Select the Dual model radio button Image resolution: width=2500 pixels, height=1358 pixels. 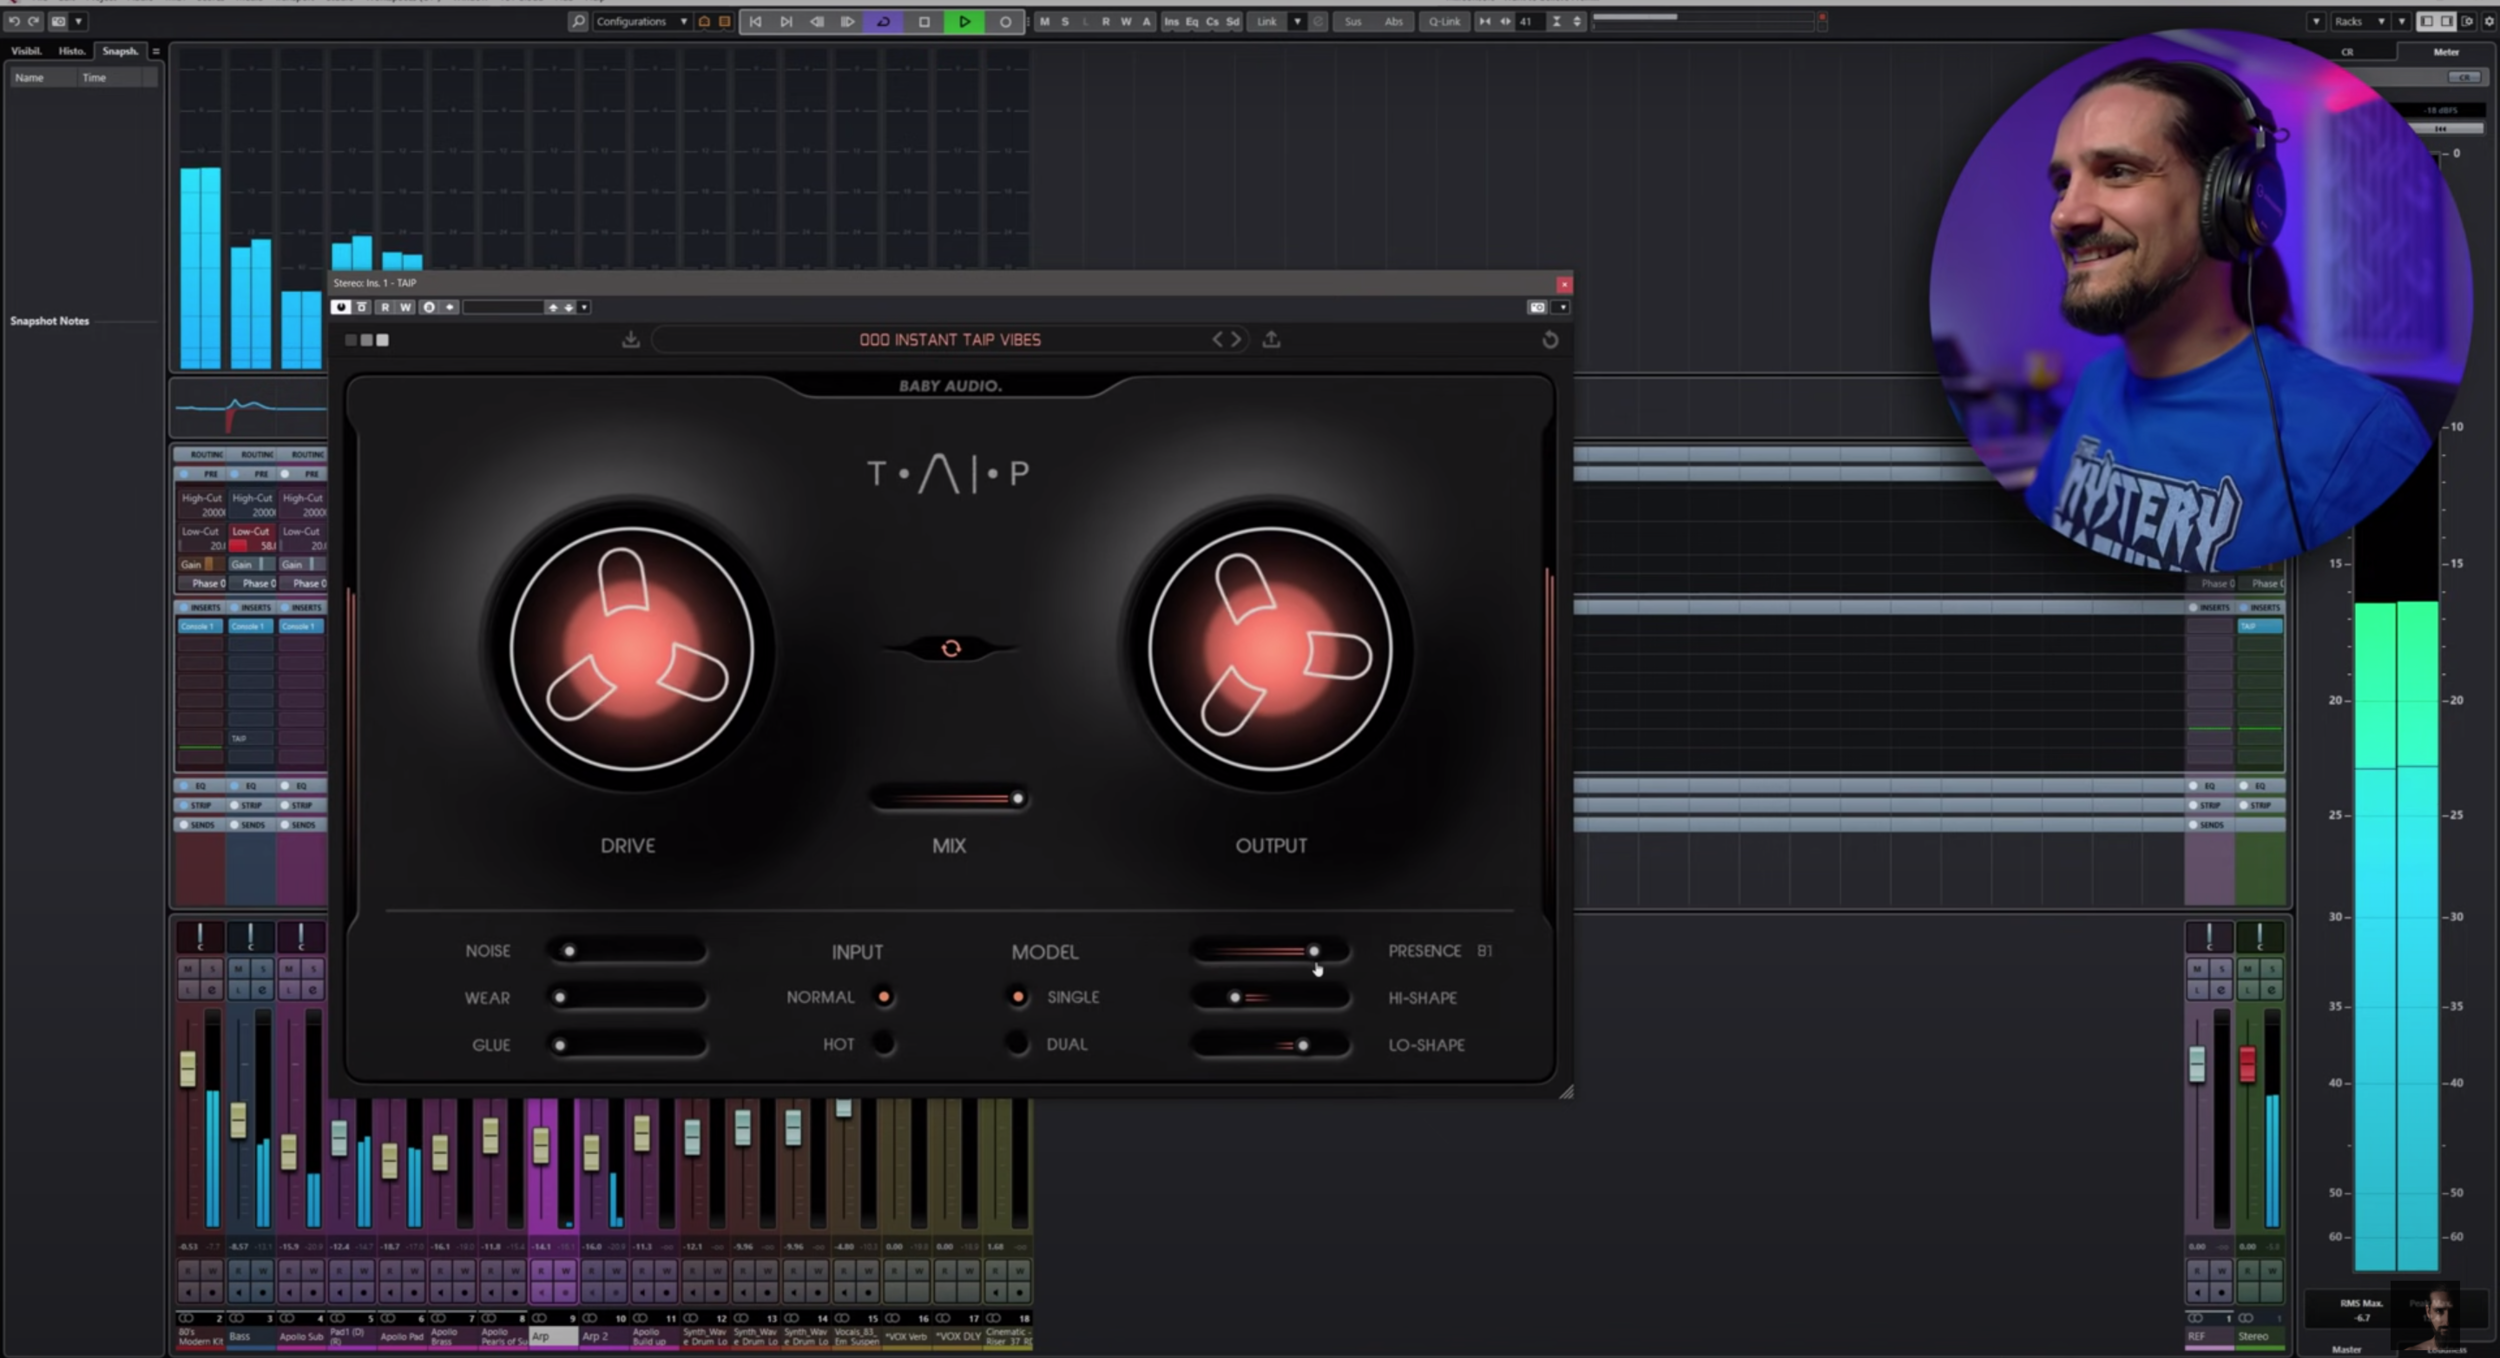click(1018, 1044)
